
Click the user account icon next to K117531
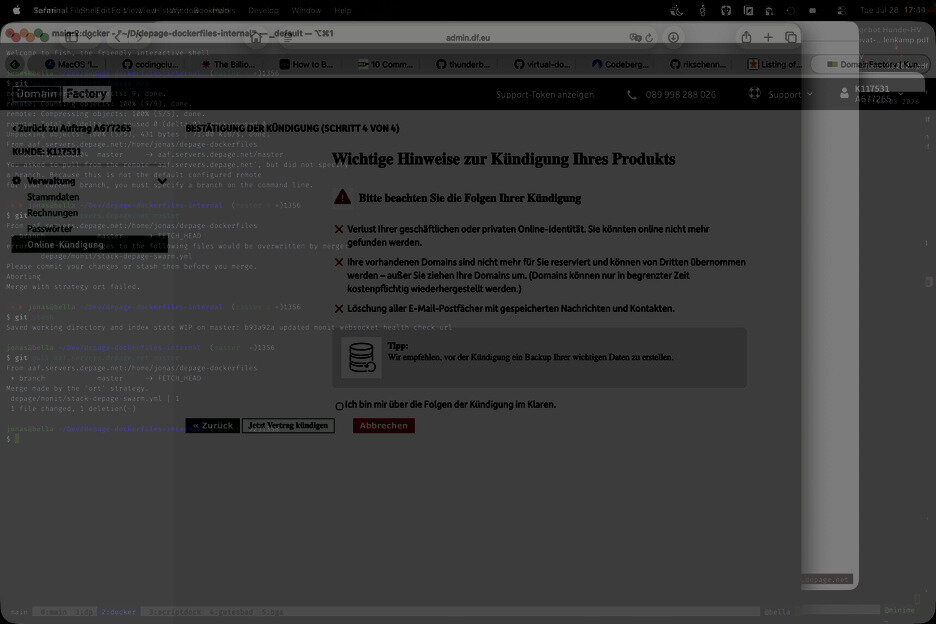(x=844, y=94)
